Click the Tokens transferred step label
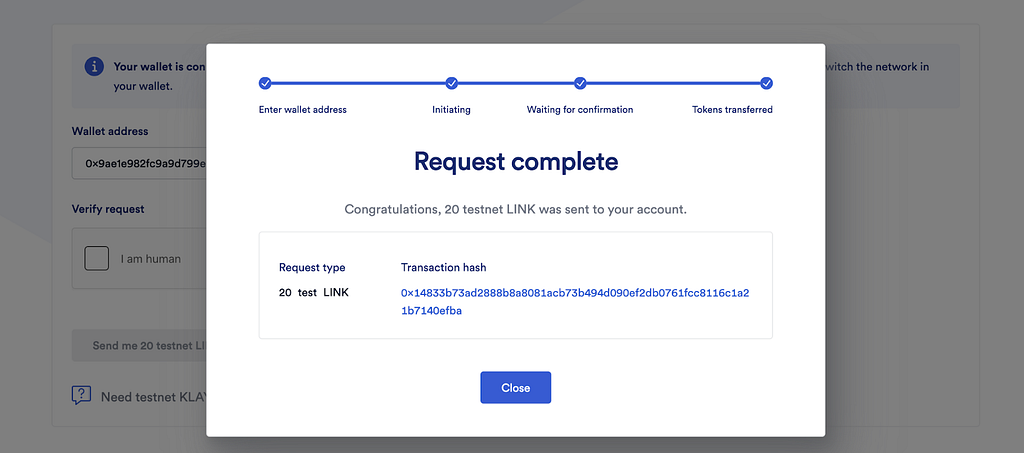Screen dimensions: 1024x453 click(732, 110)
